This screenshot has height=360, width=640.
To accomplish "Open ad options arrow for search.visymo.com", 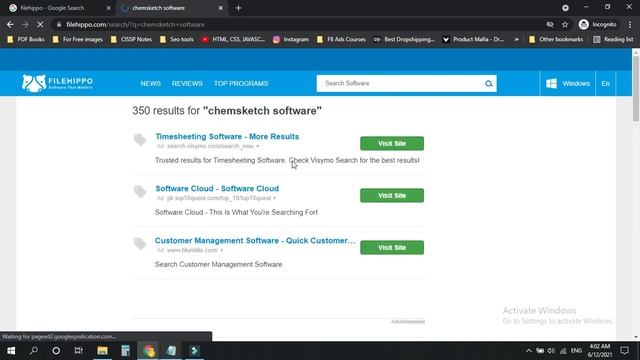I will 258,146.
